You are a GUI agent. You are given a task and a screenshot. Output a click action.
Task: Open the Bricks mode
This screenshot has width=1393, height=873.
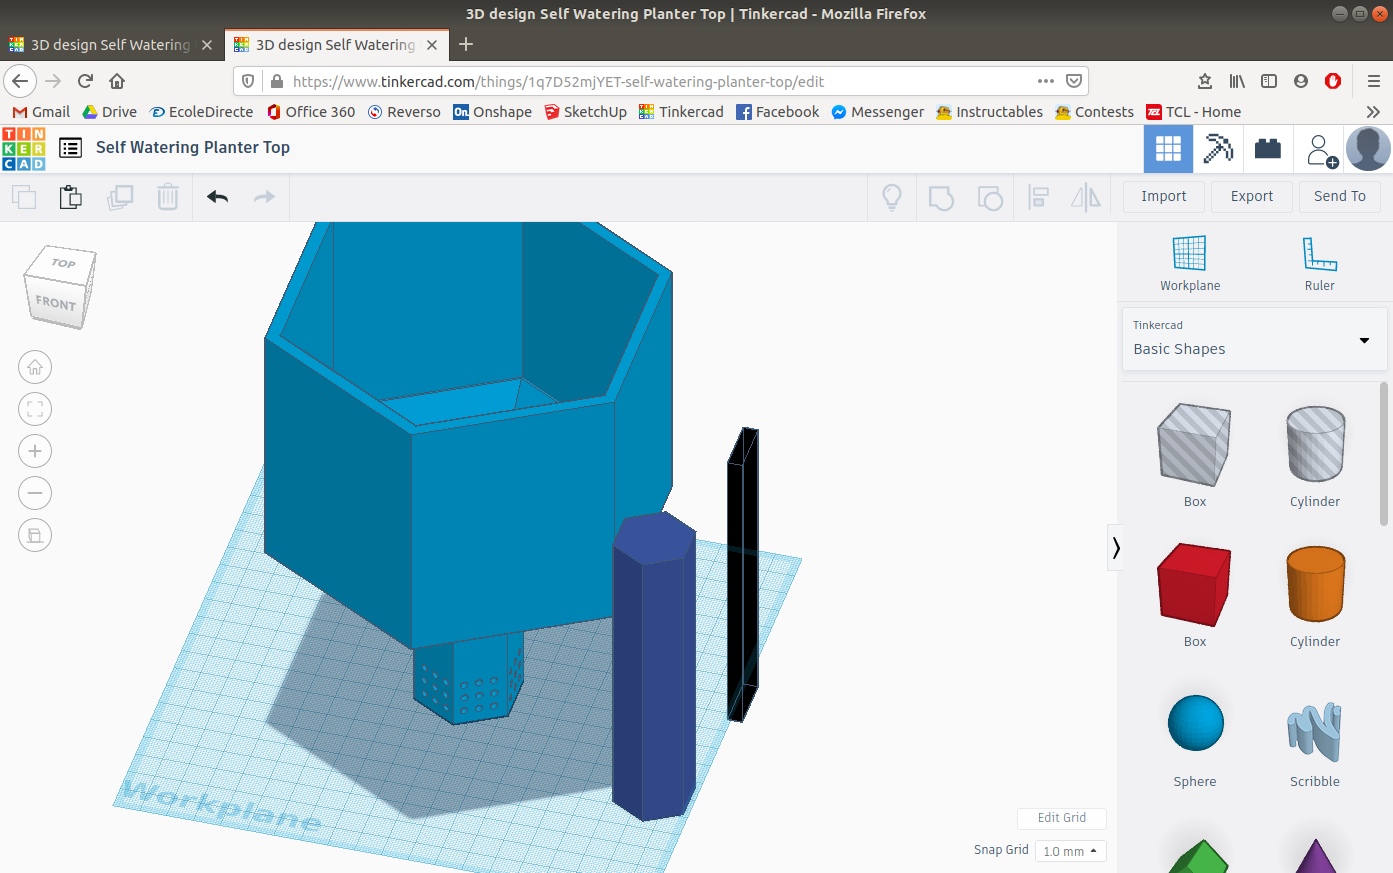pos(1268,149)
